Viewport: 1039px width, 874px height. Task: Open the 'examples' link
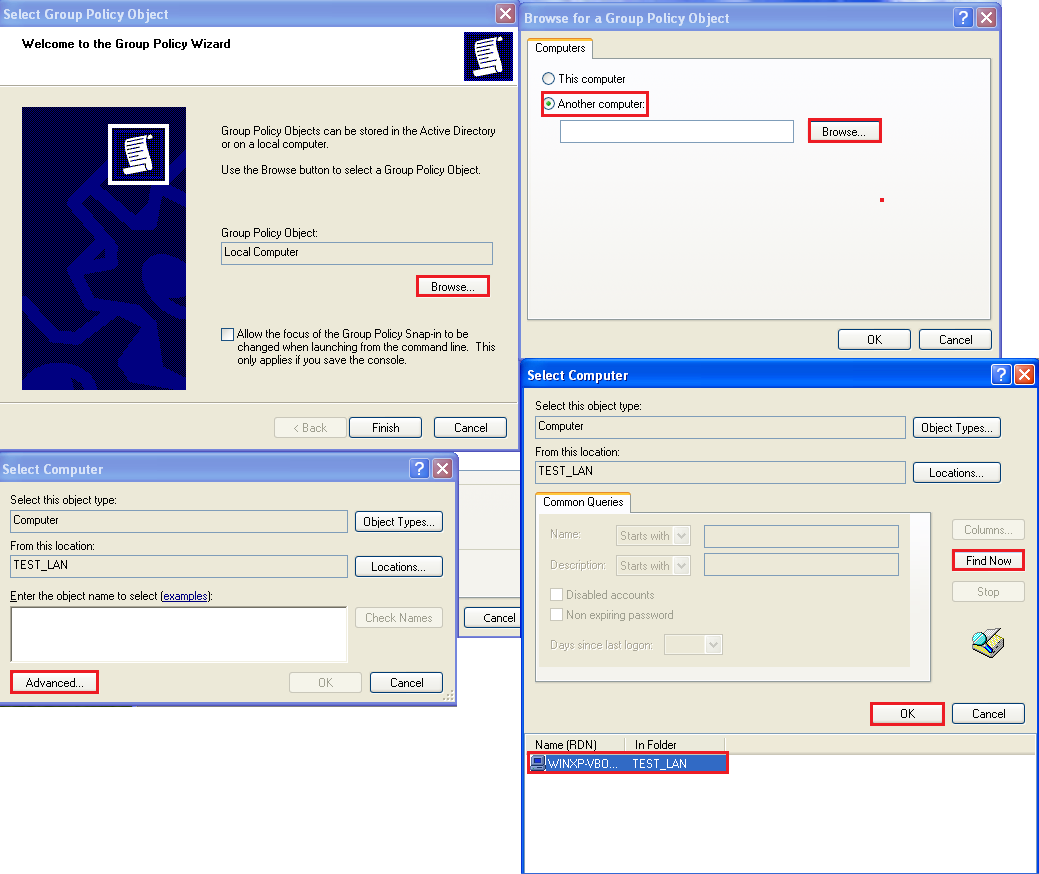pos(185,596)
